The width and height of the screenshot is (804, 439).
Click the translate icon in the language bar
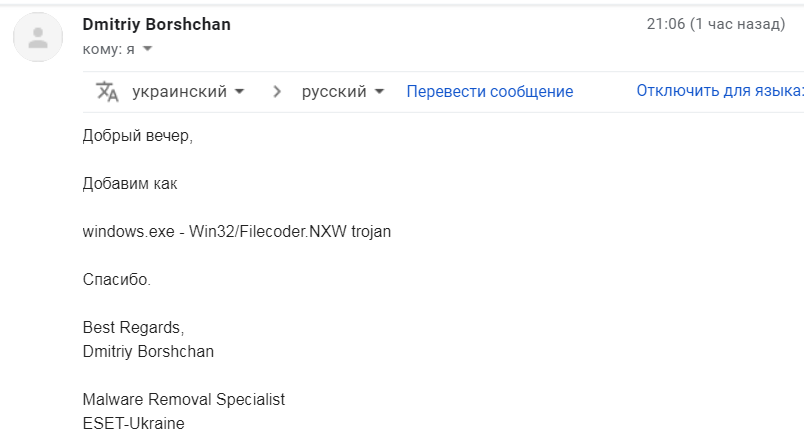(107, 92)
